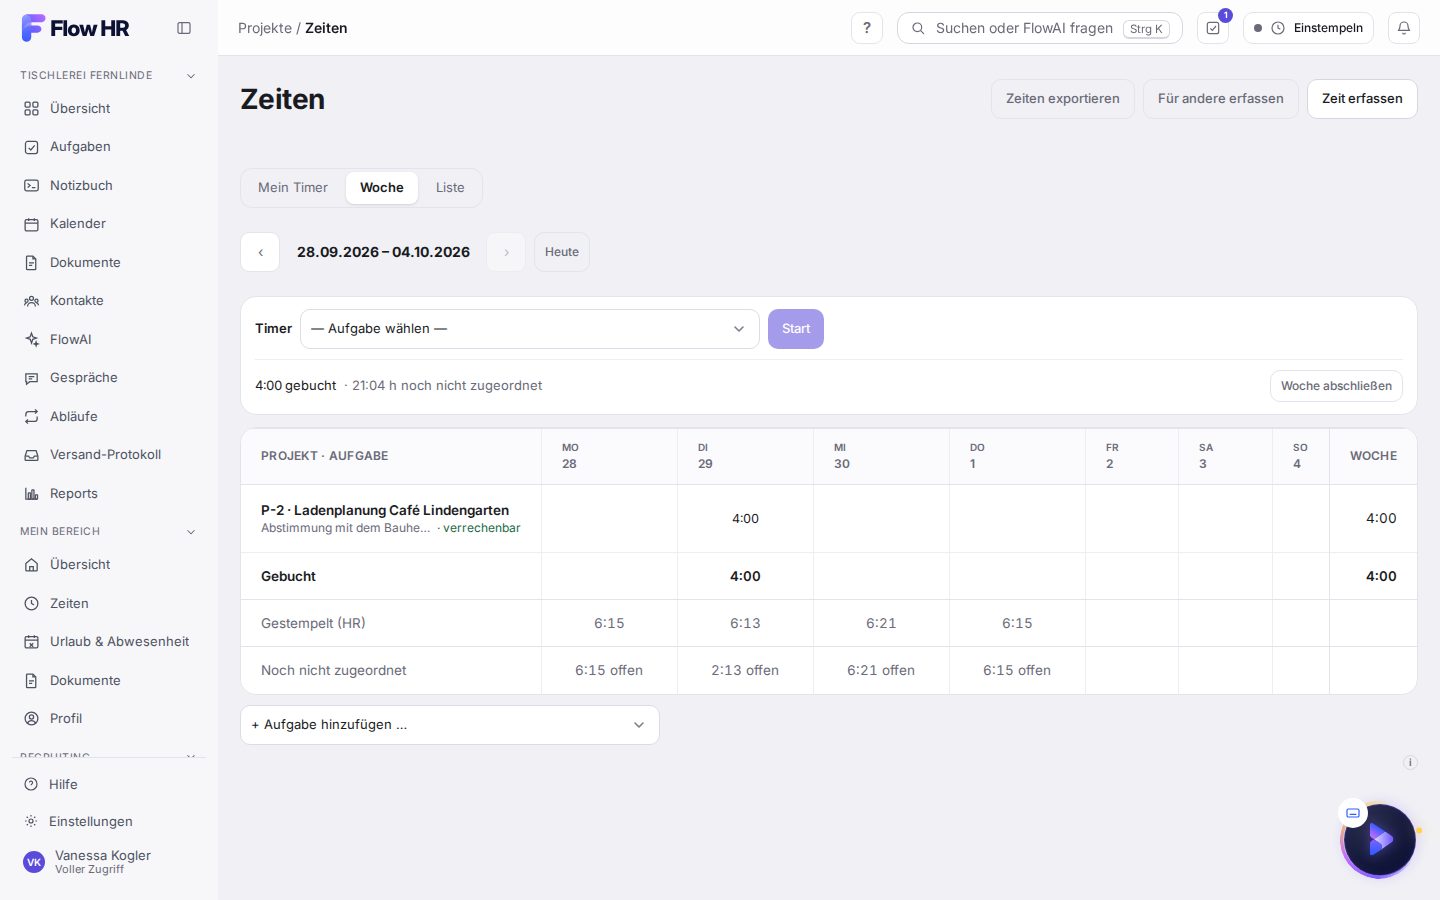
Task: Click the small info icon below the table
Action: click(1410, 762)
